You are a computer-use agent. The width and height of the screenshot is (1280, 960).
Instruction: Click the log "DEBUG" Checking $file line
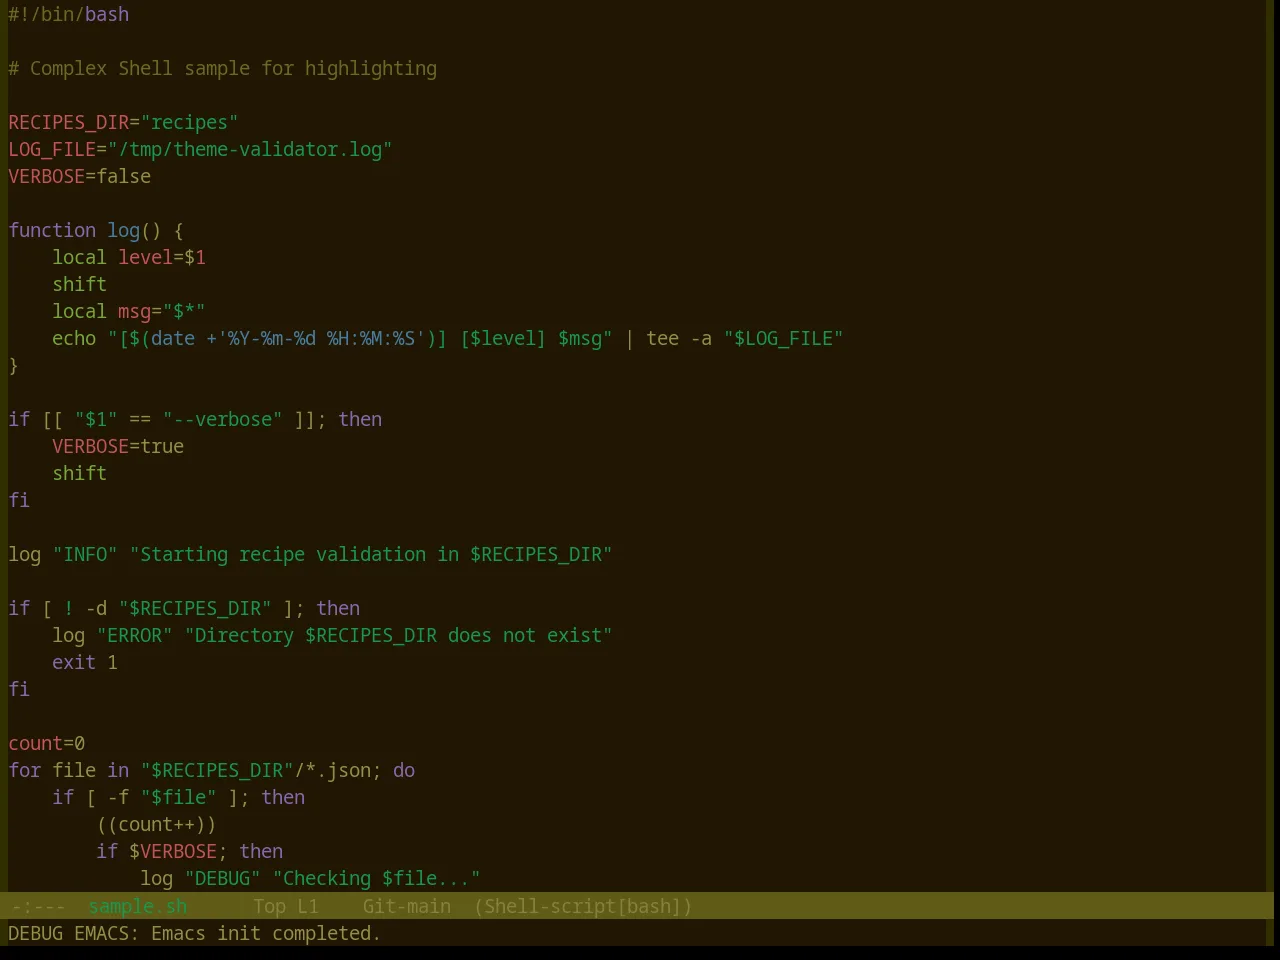(x=310, y=878)
